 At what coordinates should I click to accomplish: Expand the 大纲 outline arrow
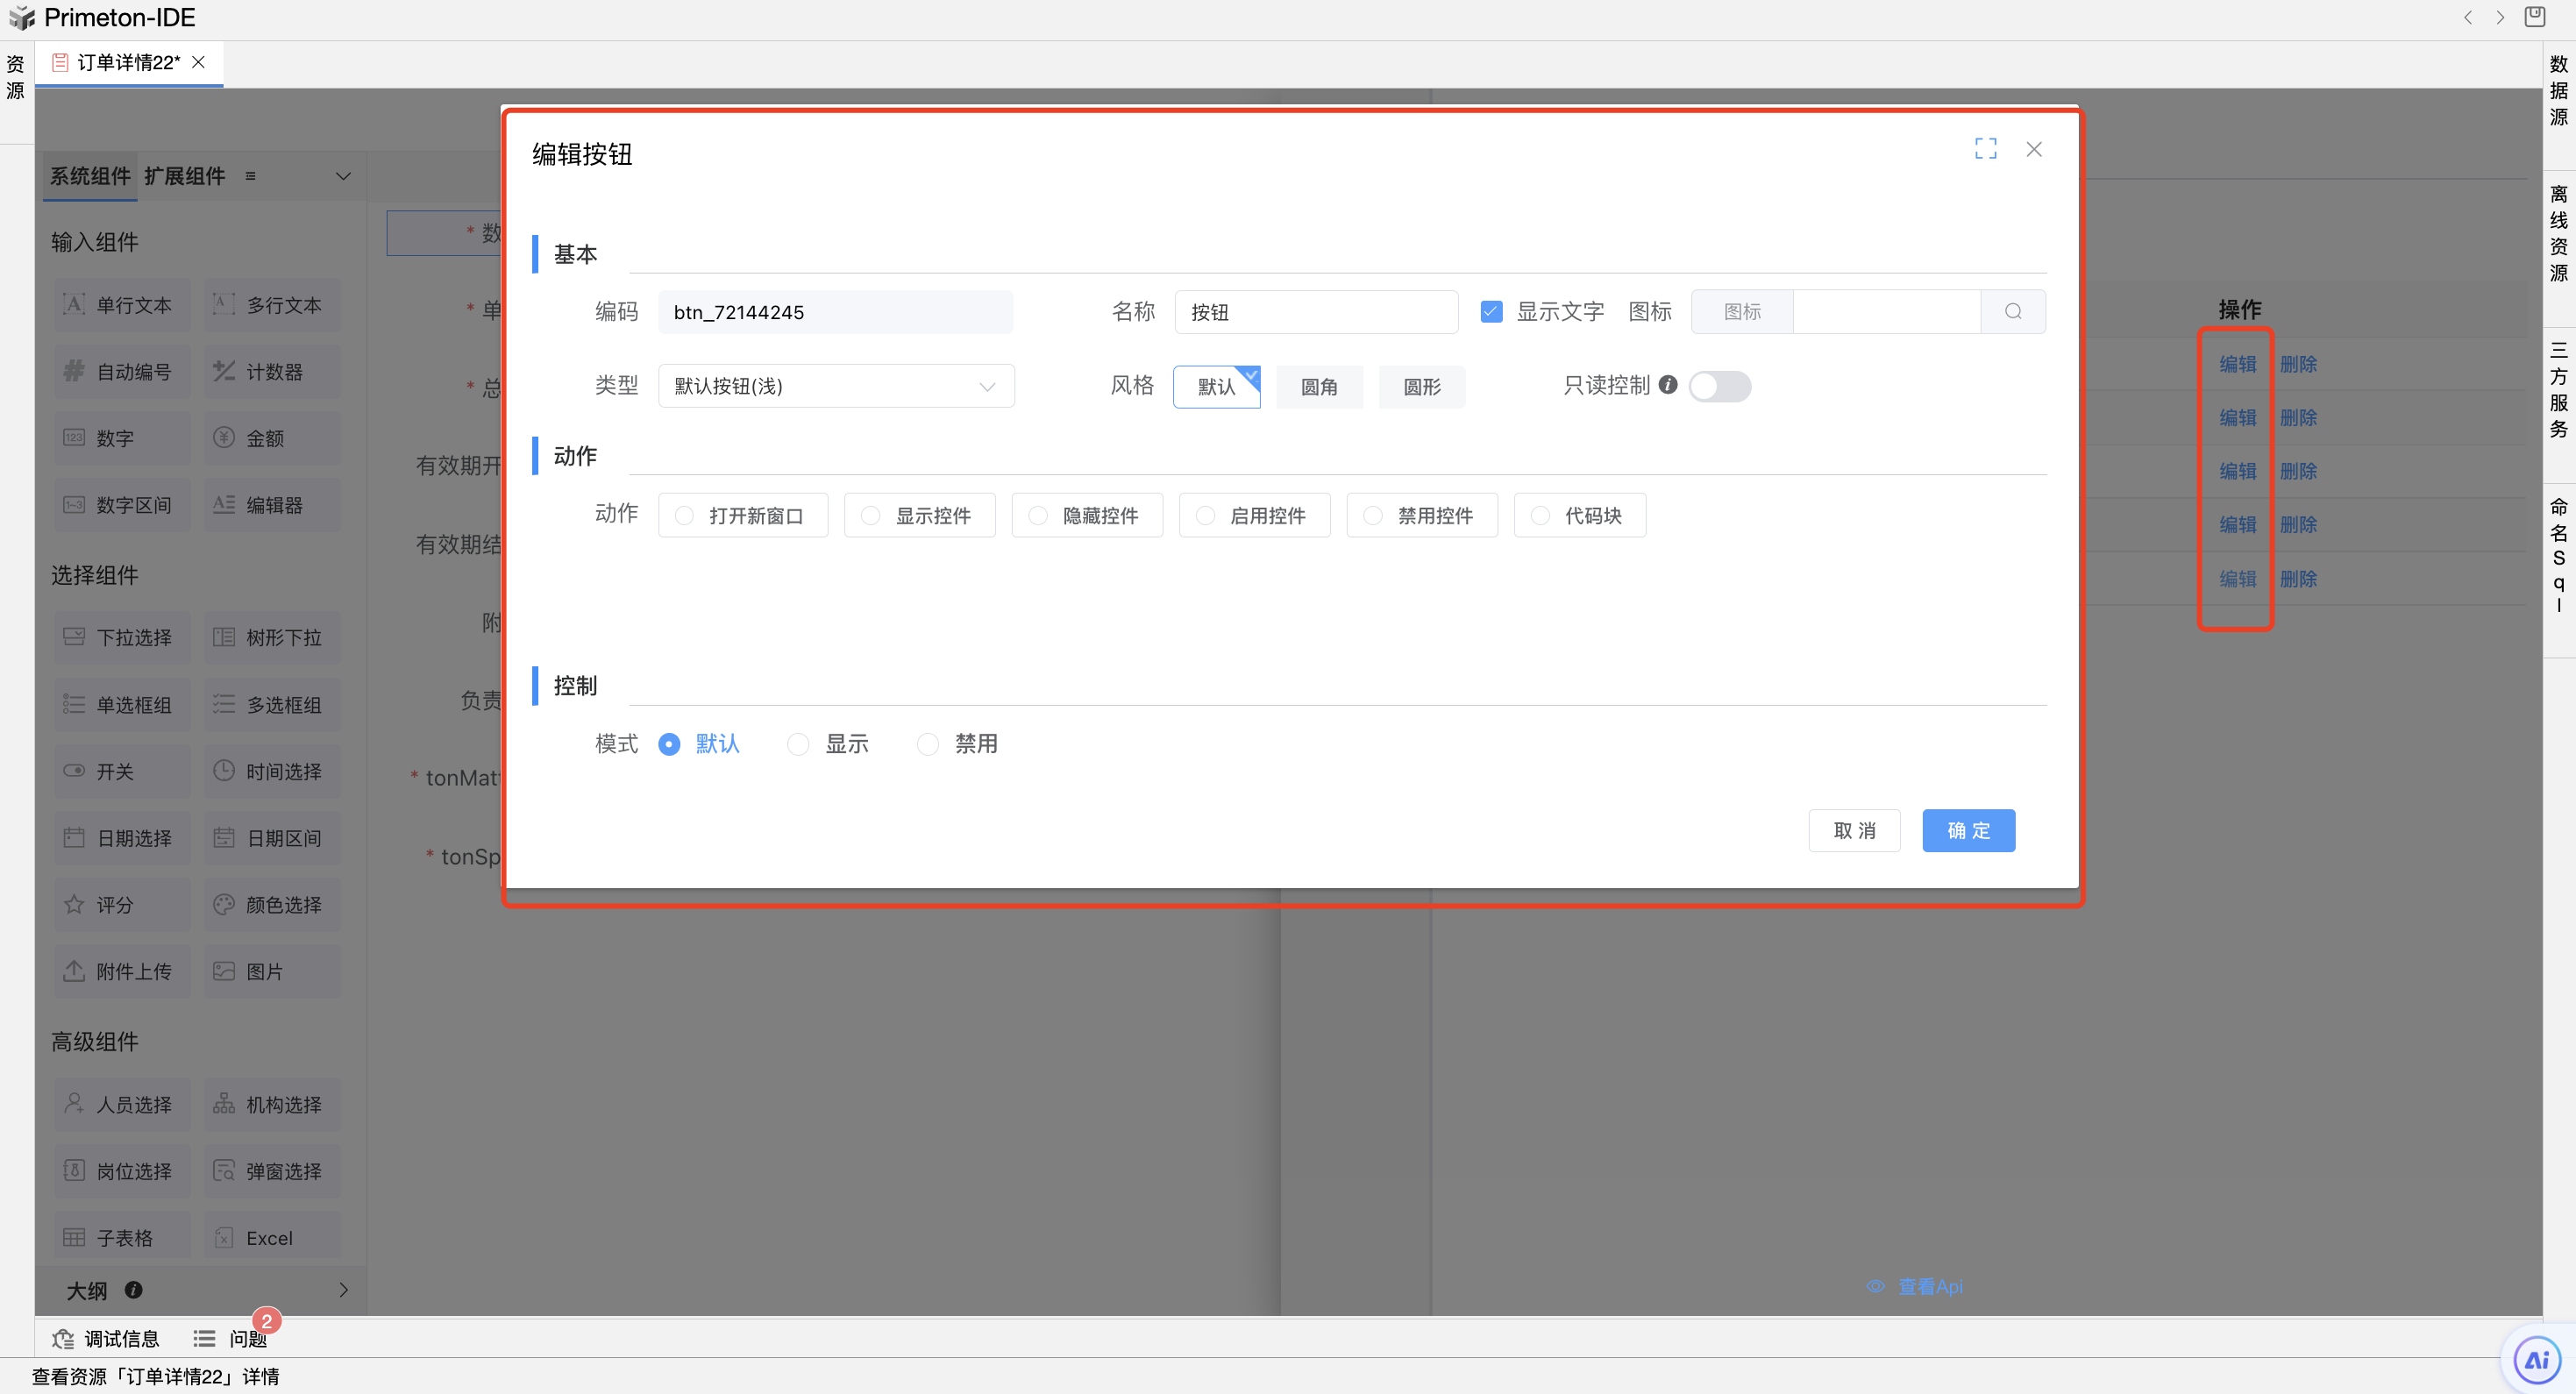click(343, 1290)
